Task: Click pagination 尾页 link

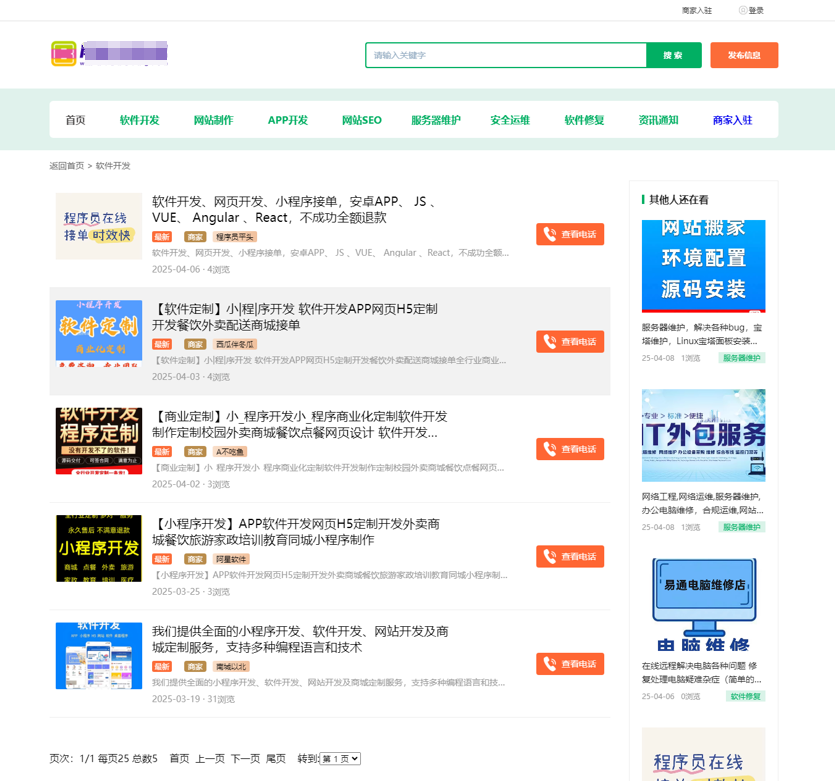Action: click(276, 759)
